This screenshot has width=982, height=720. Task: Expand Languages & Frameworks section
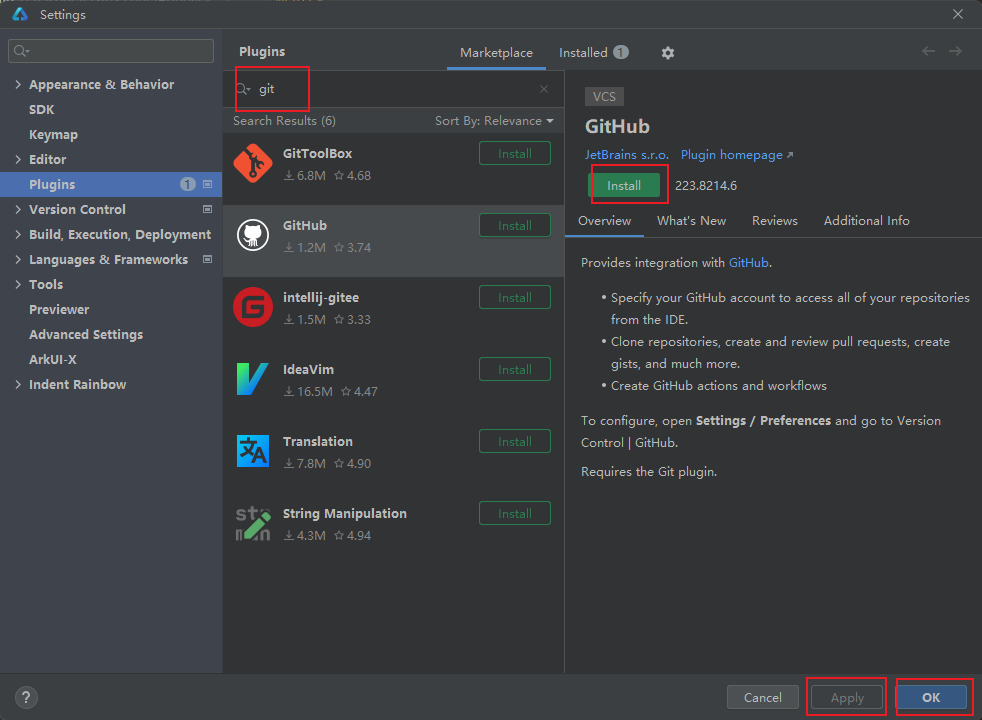click(18, 259)
